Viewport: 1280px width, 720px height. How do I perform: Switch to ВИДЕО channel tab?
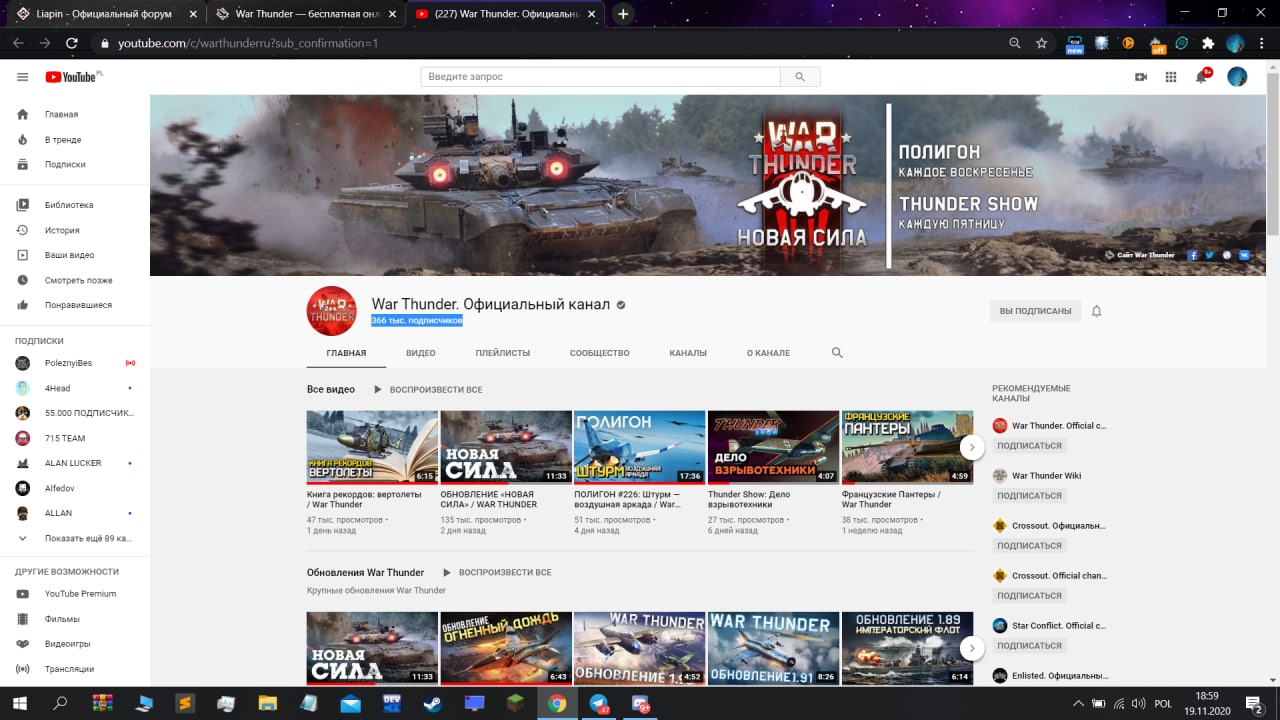pos(421,353)
